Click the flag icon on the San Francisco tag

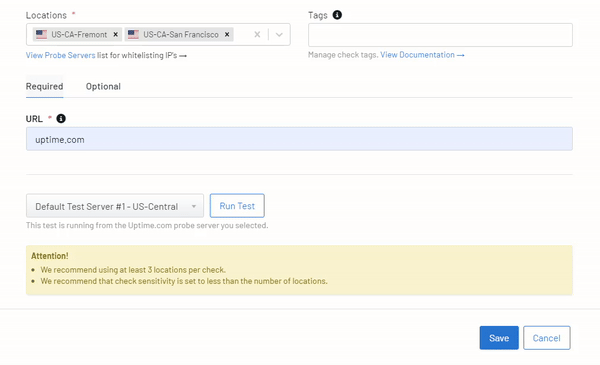133,34
